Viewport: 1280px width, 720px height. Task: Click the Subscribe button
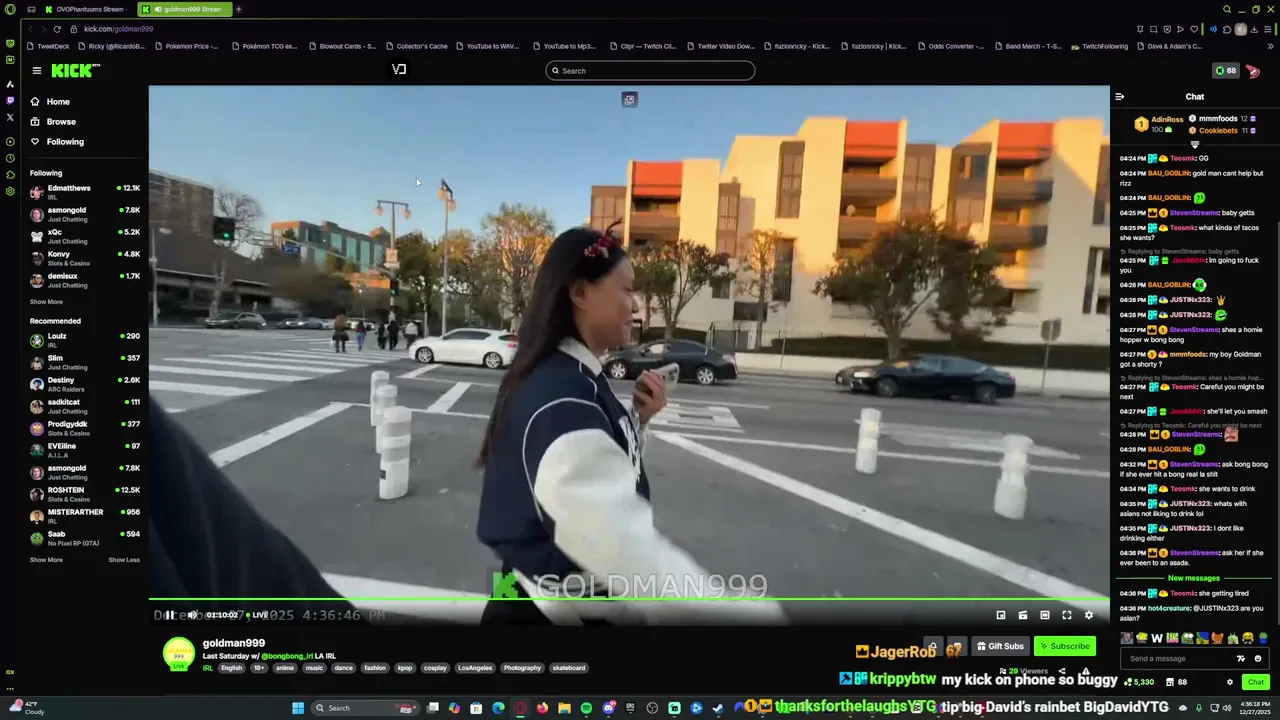1065,646
